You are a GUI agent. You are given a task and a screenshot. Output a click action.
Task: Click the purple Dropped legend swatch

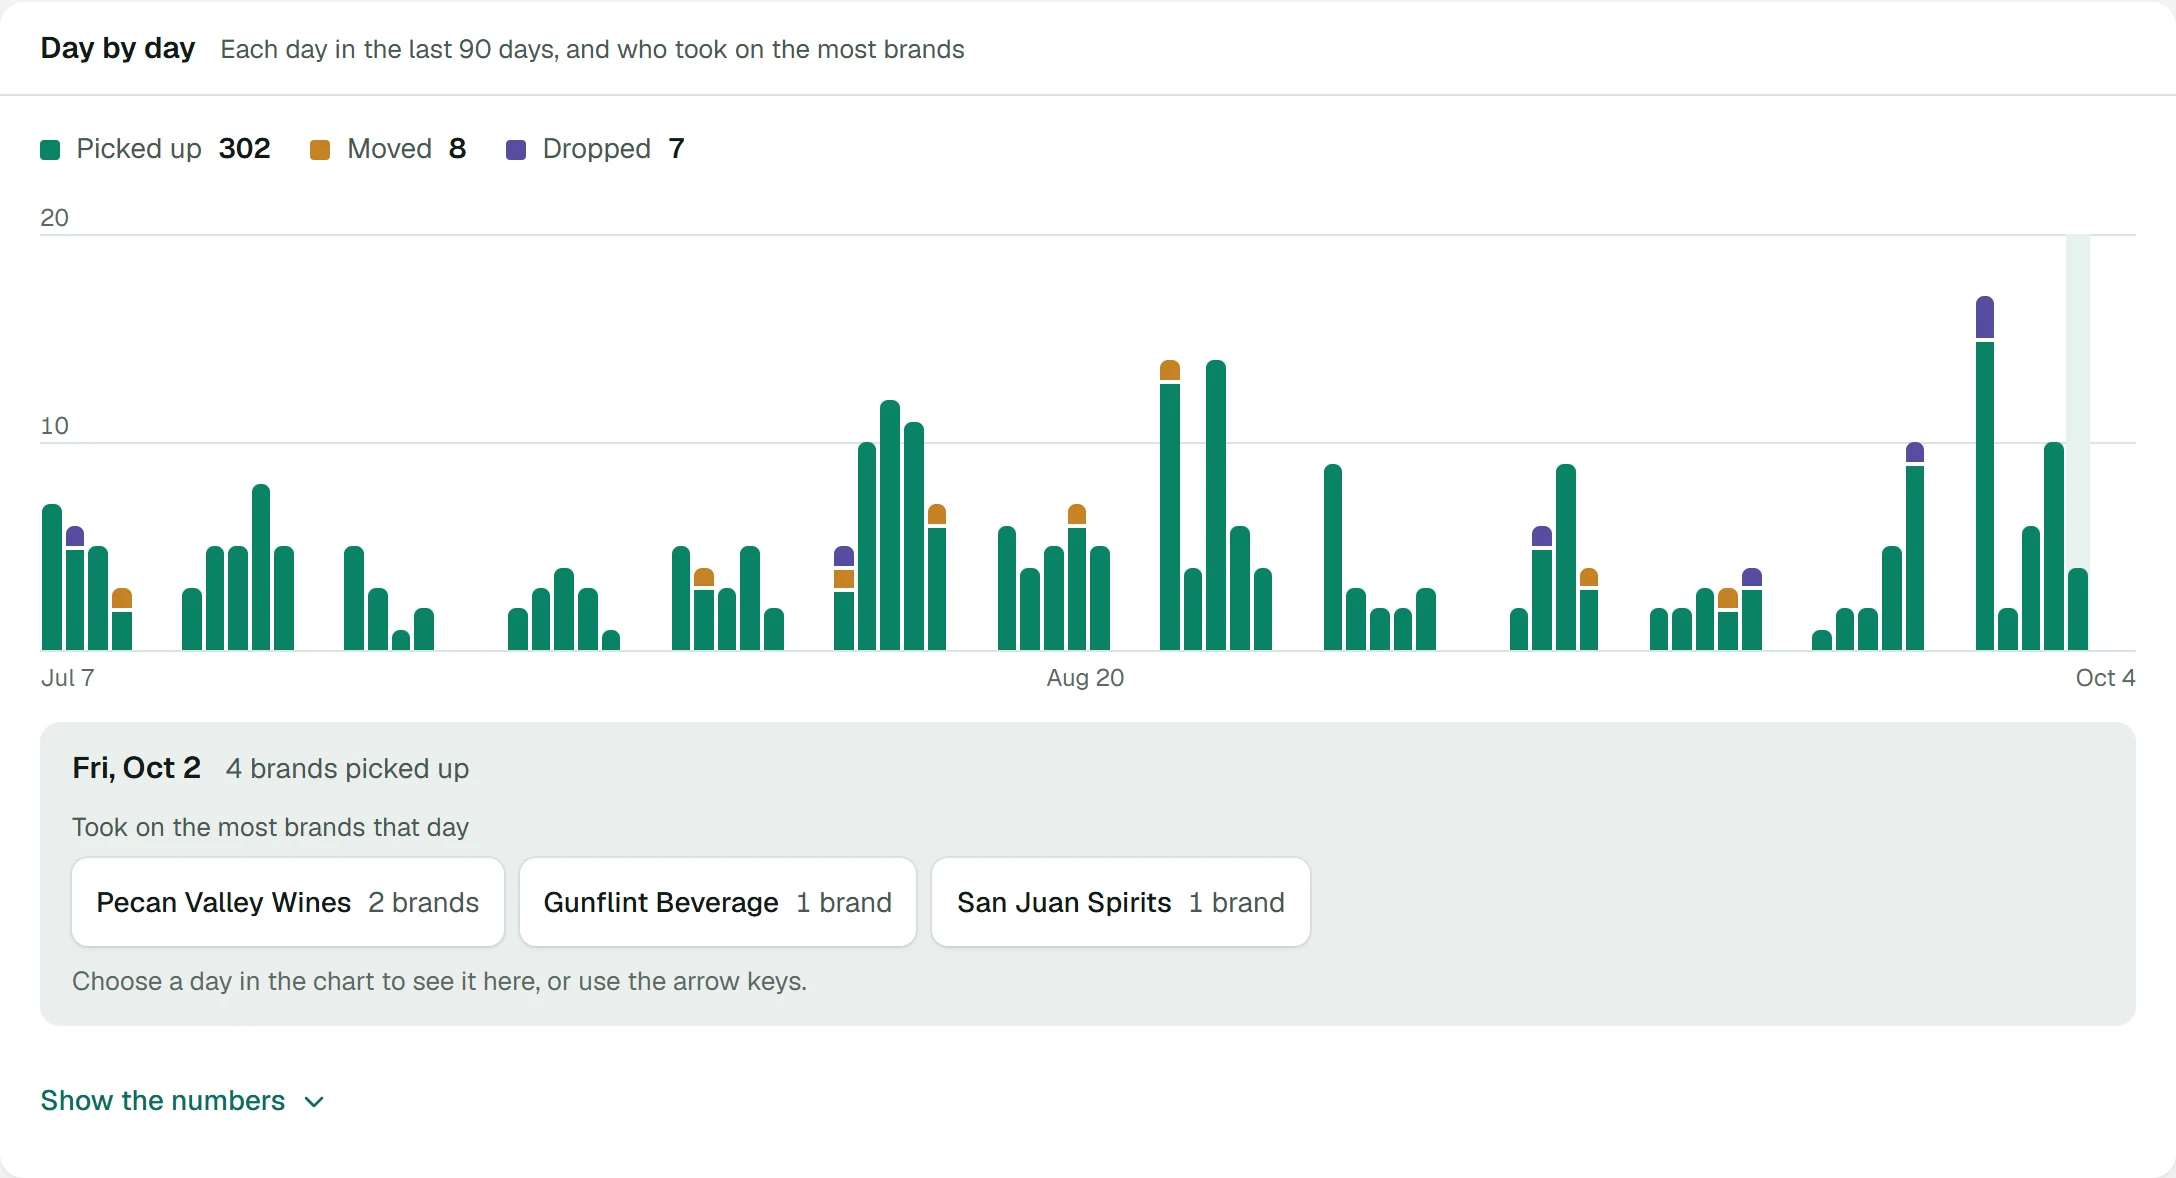pyautogui.click(x=516, y=150)
